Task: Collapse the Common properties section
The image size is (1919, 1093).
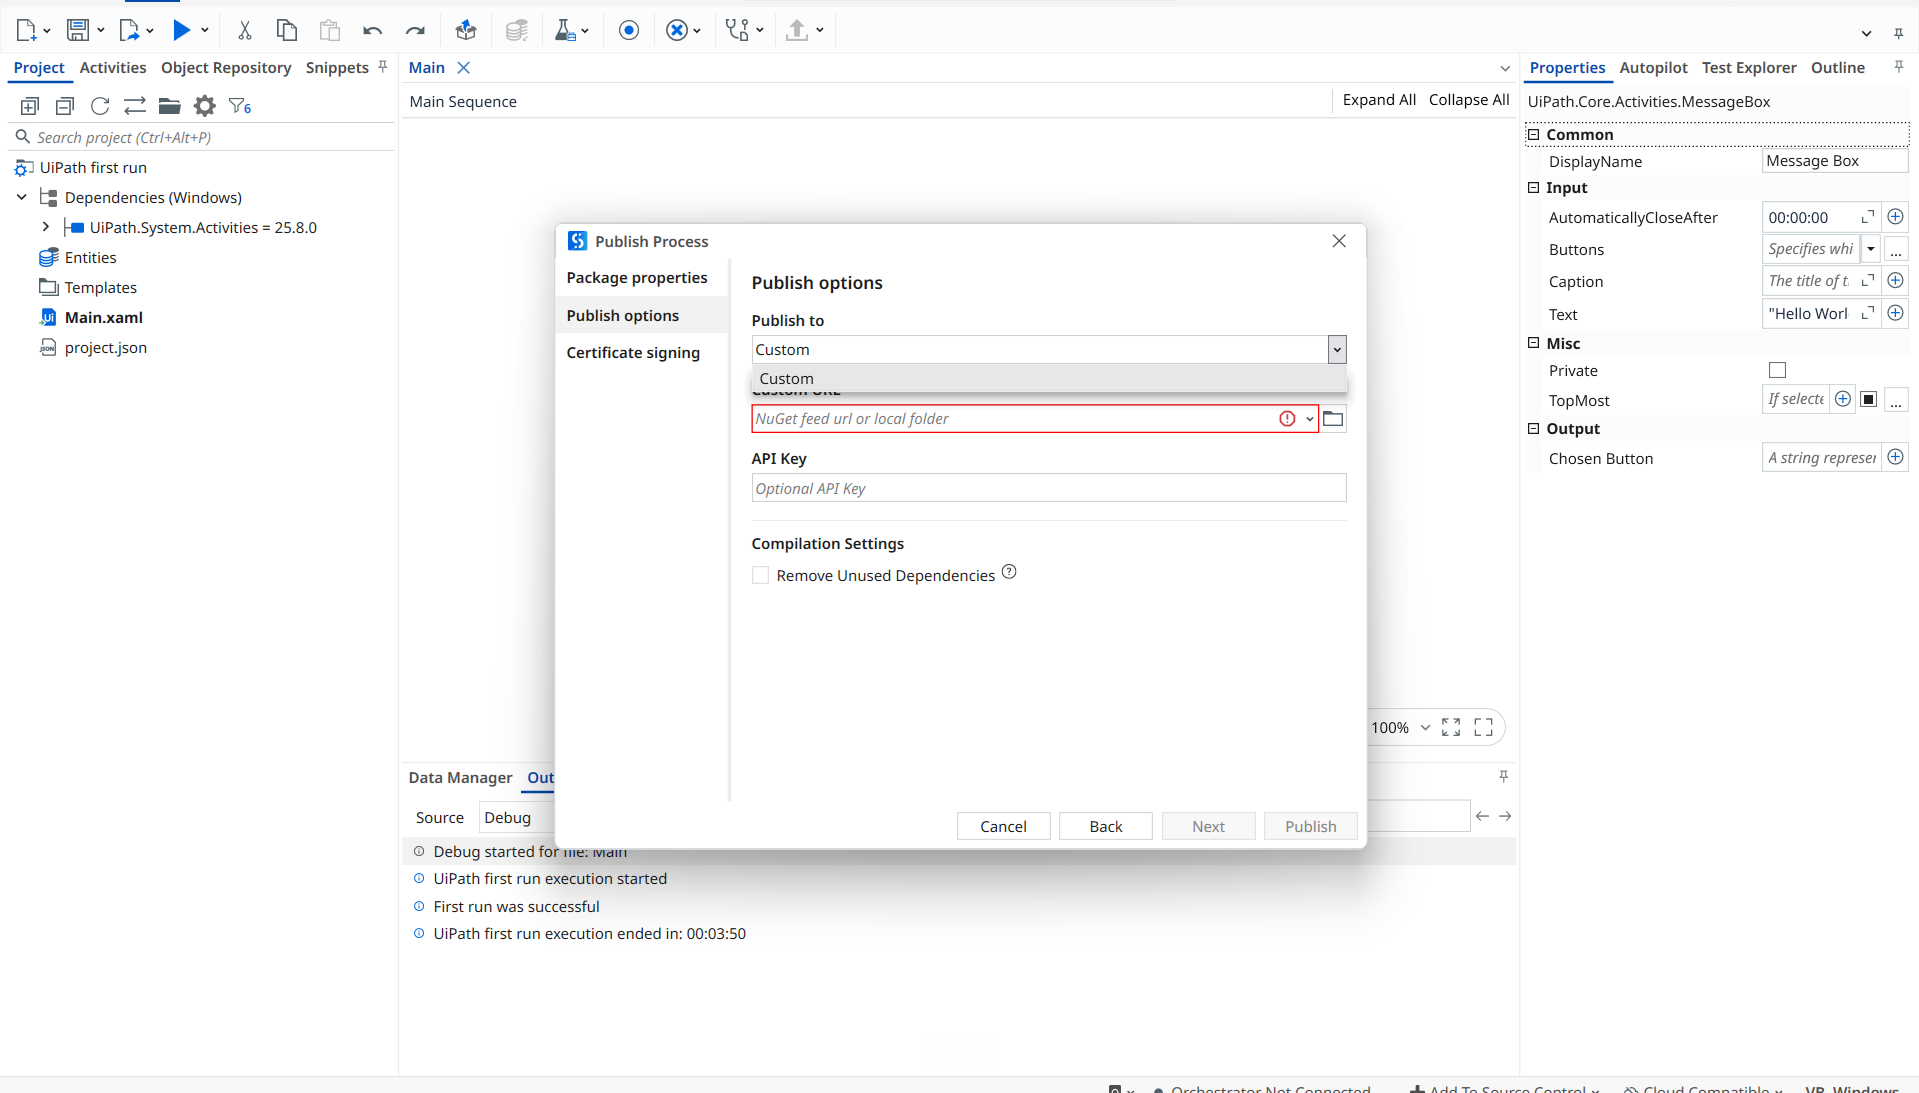Action: coord(1535,134)
